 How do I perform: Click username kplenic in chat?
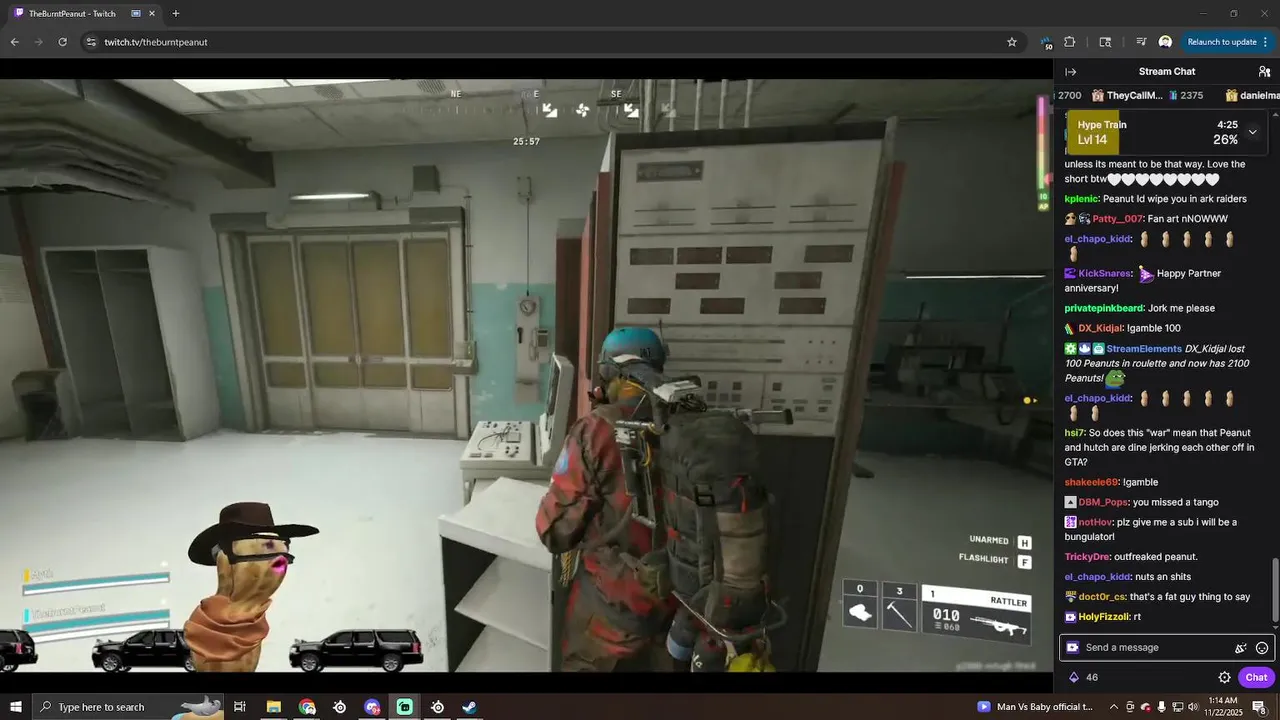point(1081,199)
